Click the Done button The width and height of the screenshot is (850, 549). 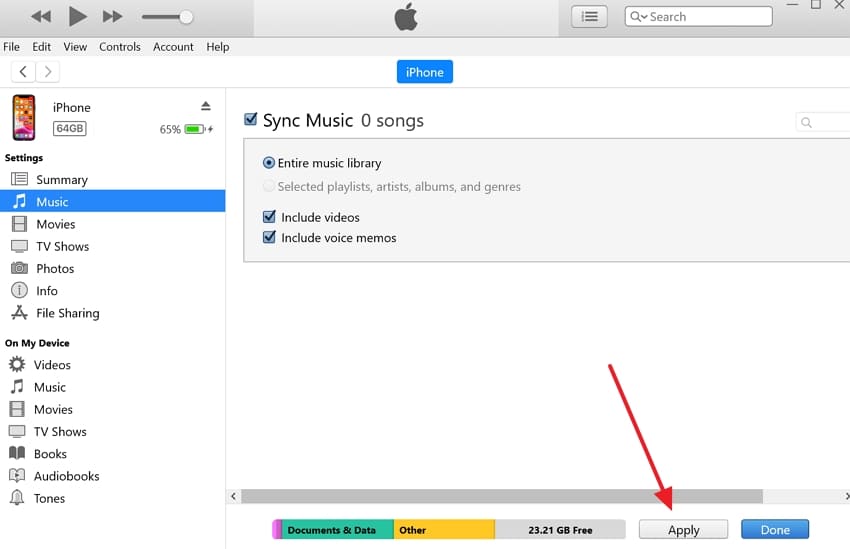pos(775,529)
